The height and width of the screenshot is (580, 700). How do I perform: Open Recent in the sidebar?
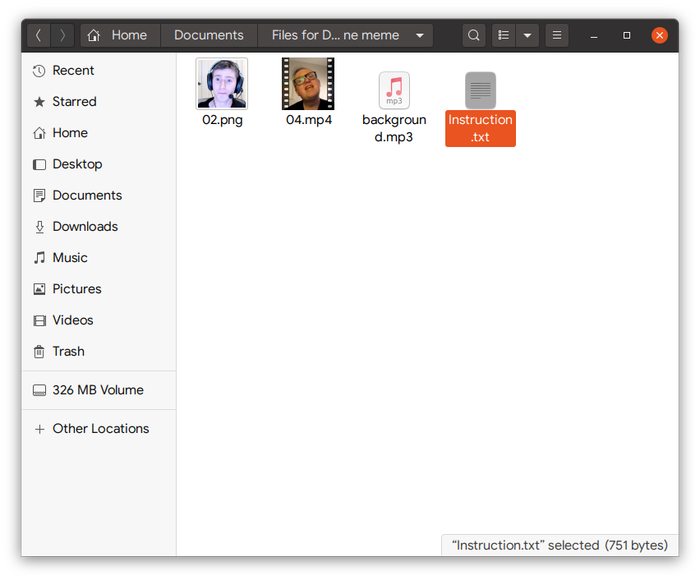click(99, 71)
